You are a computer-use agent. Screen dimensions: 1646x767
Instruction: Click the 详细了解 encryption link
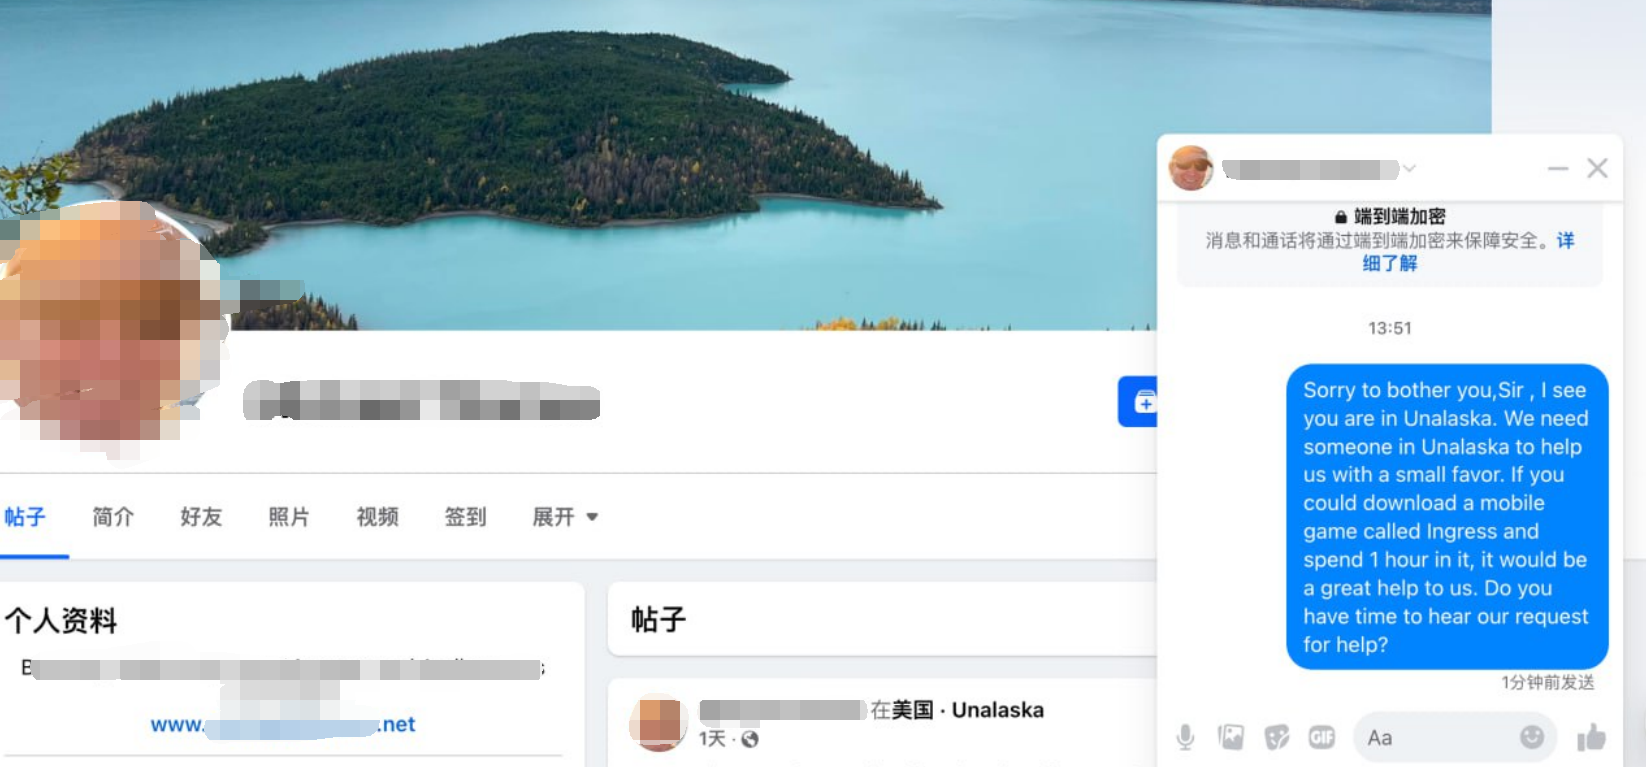click(1390, 263)
